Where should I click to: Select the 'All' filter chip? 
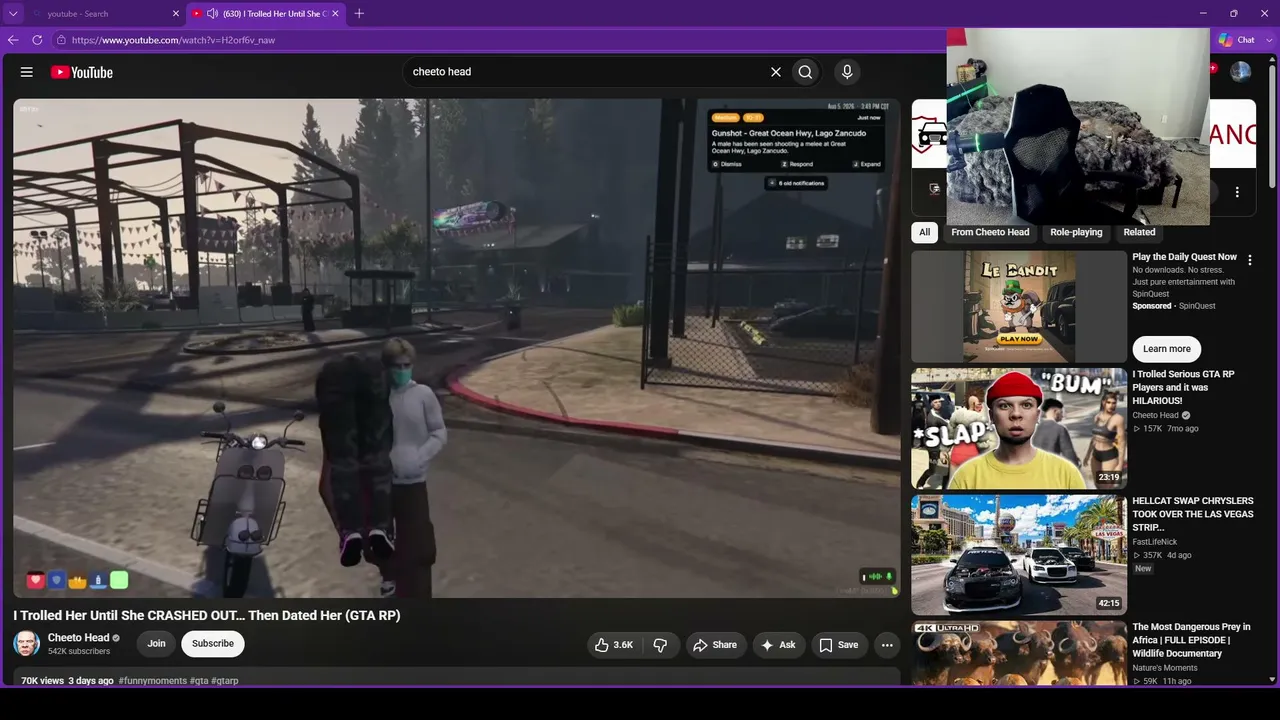click(x=925, y=232)
